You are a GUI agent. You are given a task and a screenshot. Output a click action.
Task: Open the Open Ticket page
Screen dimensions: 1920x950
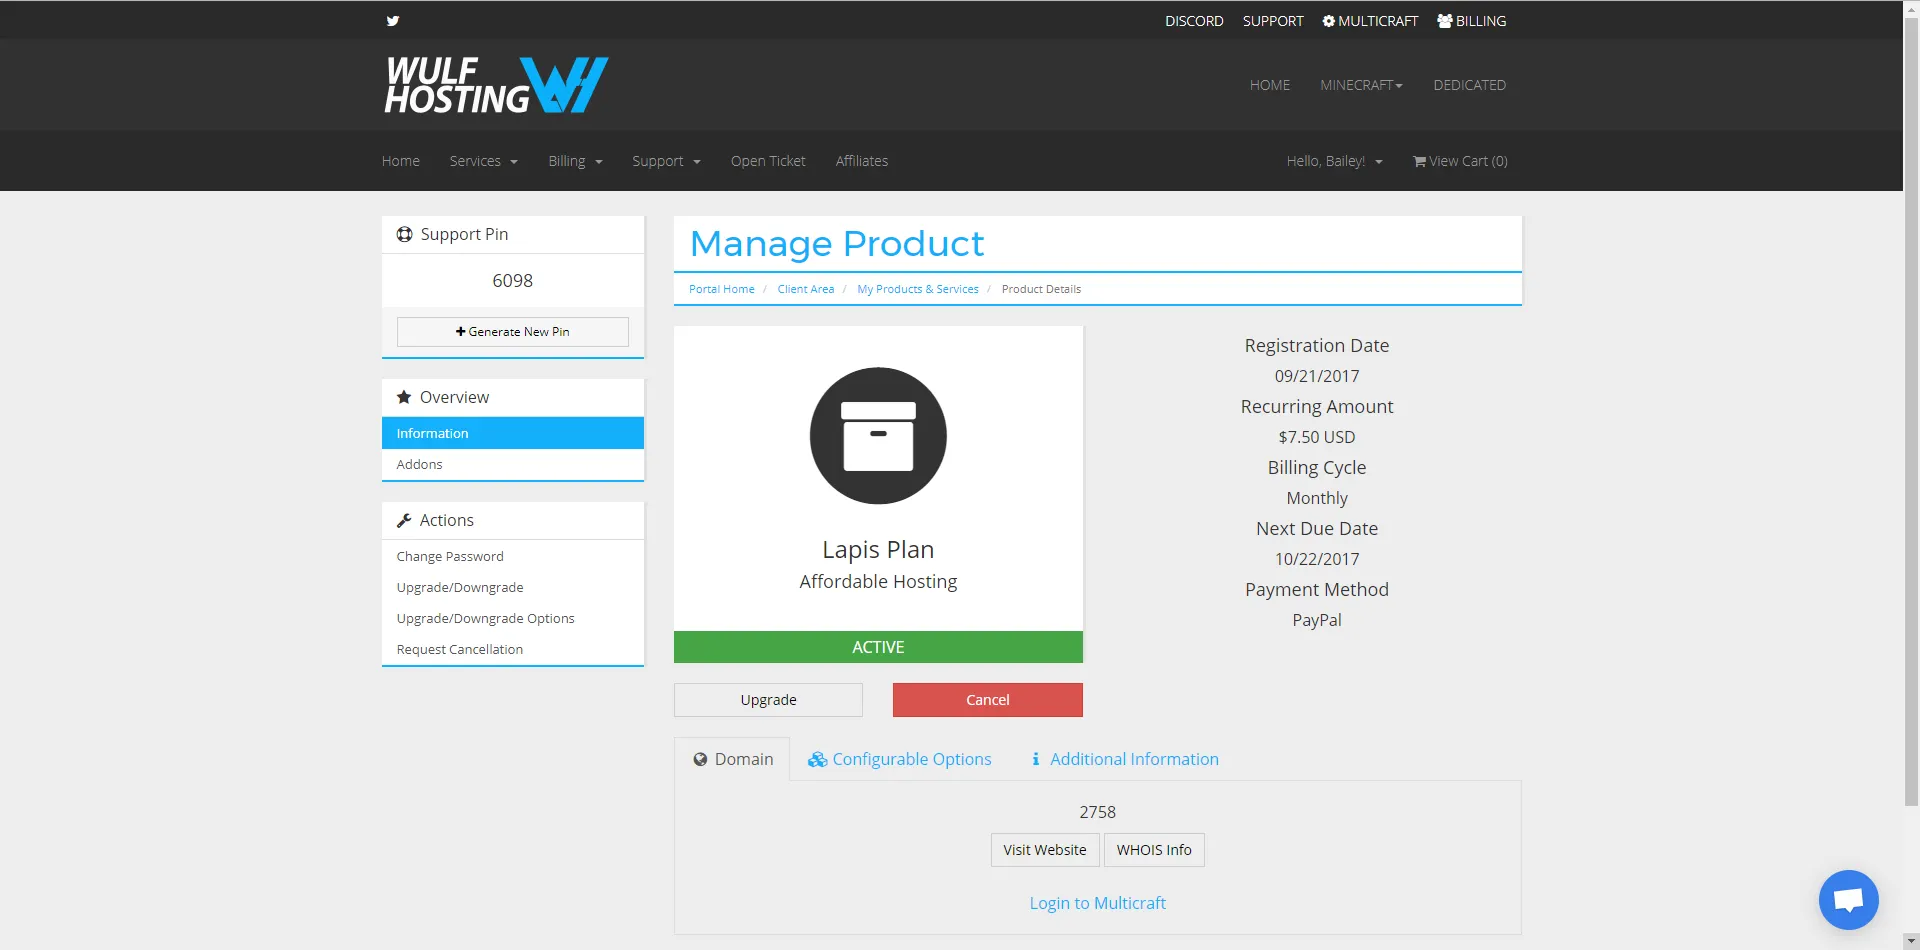[768, 161]
